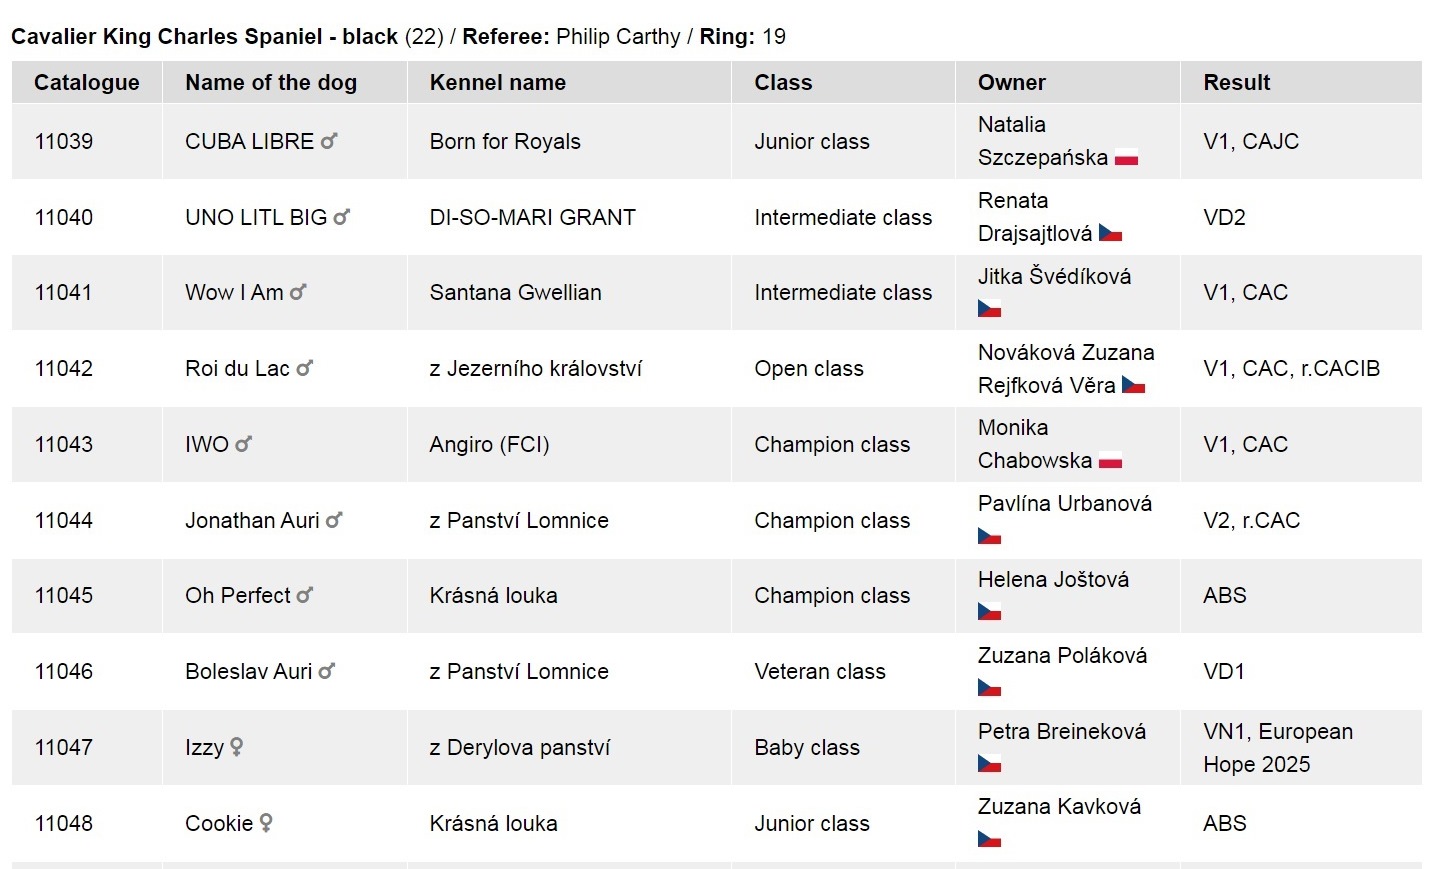Screen dimensions: 1438x869
Task: Click the Name of the dog header
Action: click(x=271, y=83)
